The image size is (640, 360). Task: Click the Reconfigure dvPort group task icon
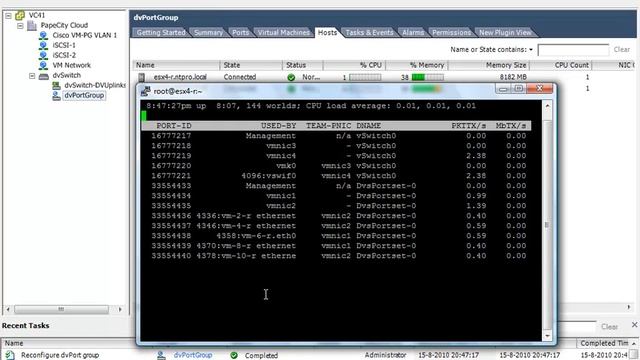click(x=10, y=355)
